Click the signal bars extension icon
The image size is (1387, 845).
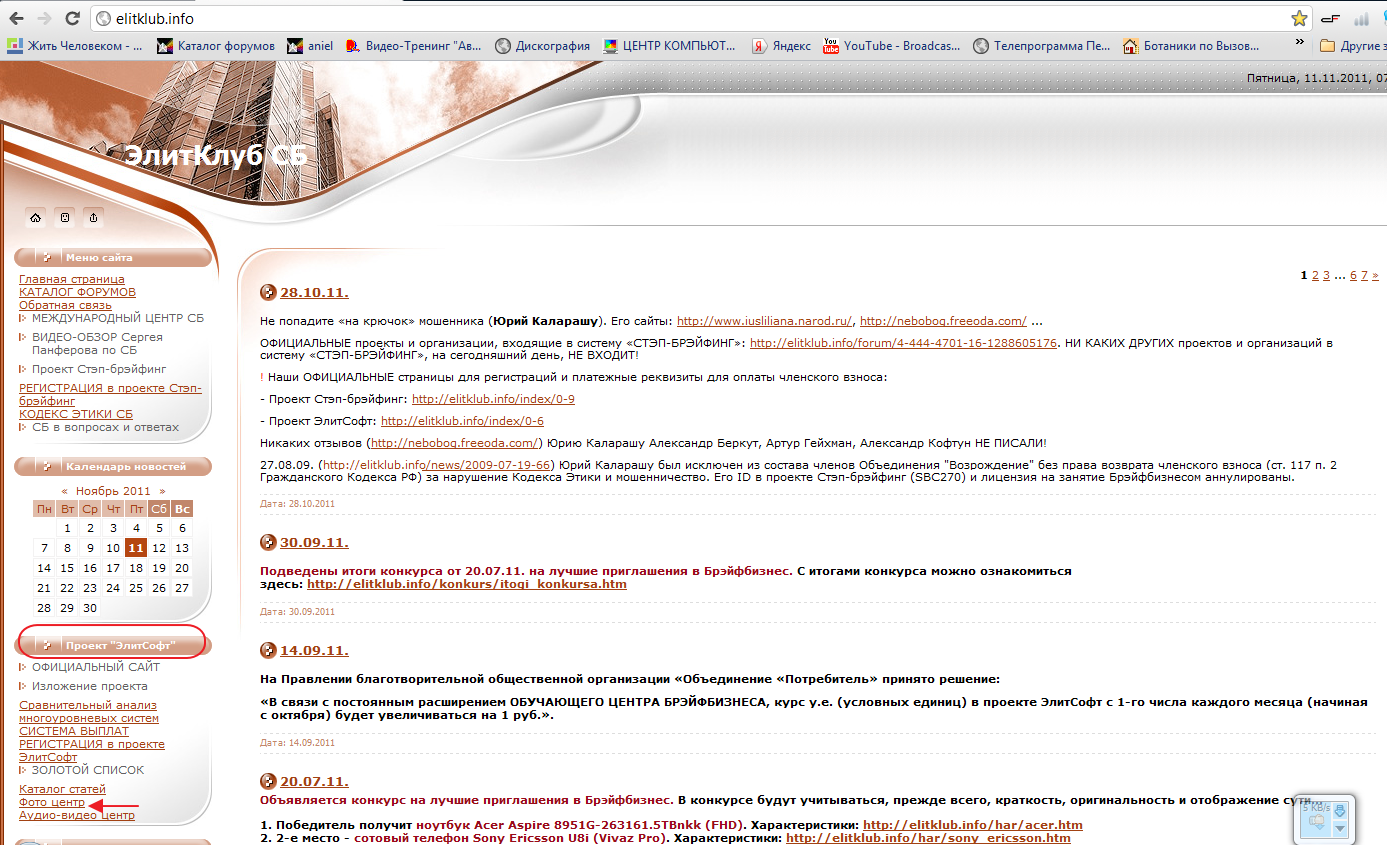(x=1361, y=18)
